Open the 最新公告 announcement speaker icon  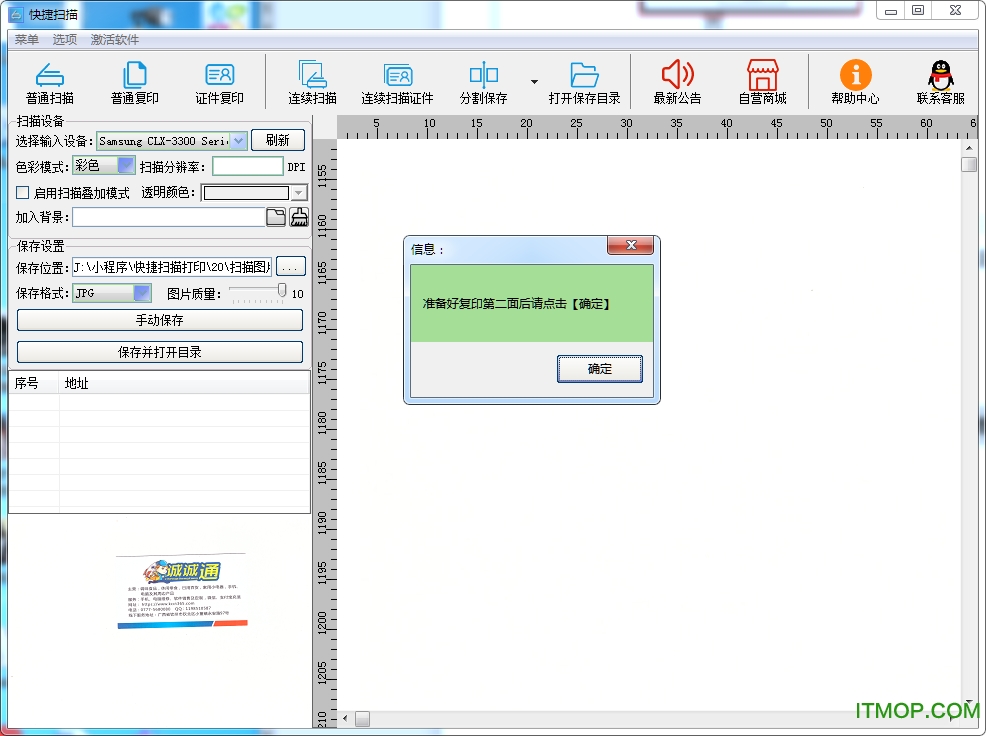pos(677,76)
